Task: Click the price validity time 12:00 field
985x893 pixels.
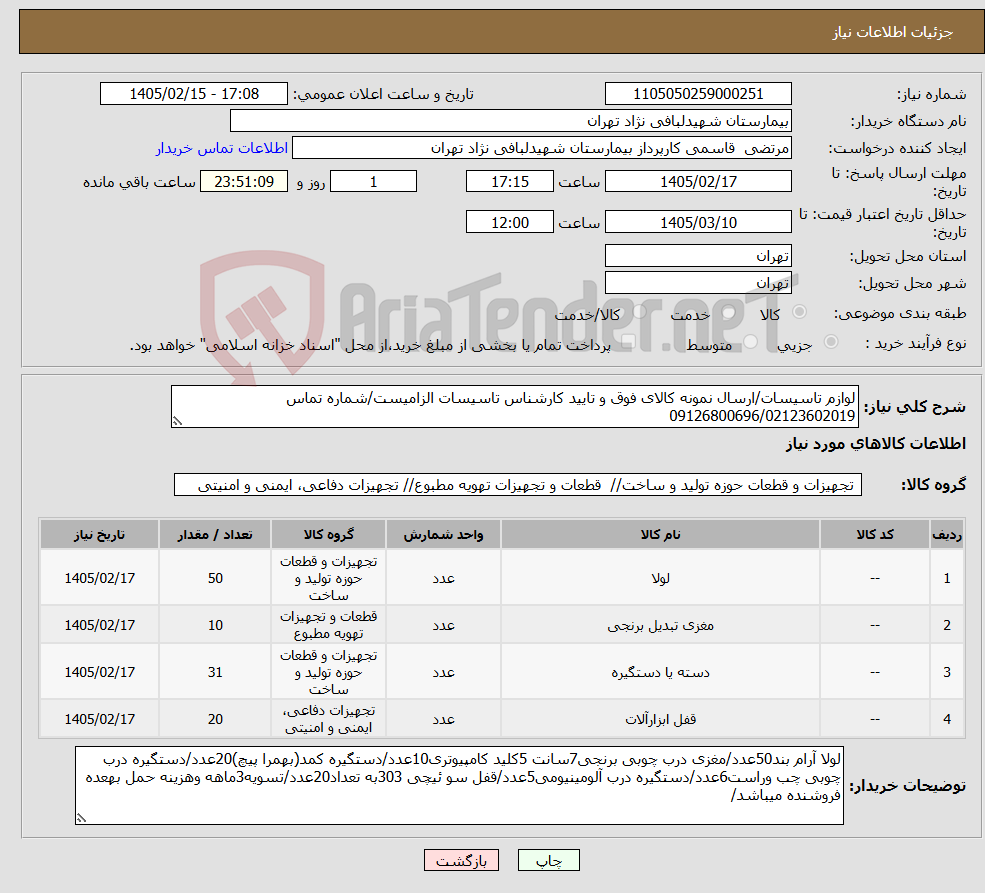Action: pos(509,222)
